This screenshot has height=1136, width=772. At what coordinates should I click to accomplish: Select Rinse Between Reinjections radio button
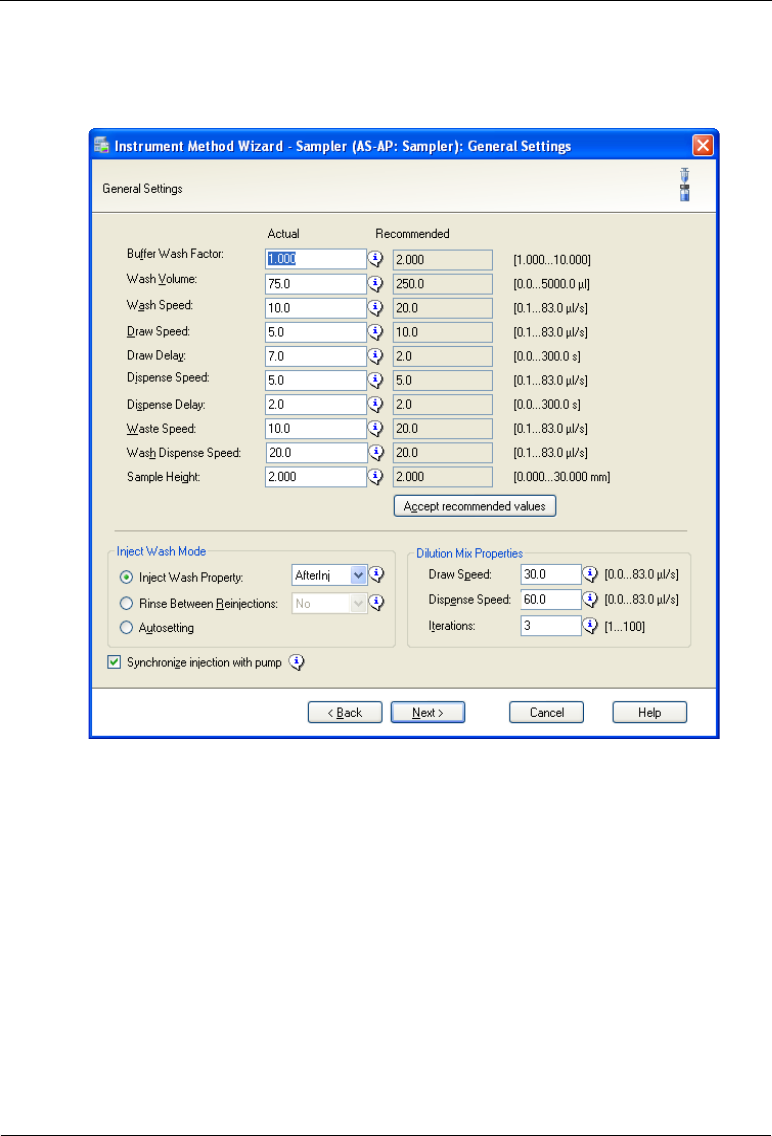point(127,603)
